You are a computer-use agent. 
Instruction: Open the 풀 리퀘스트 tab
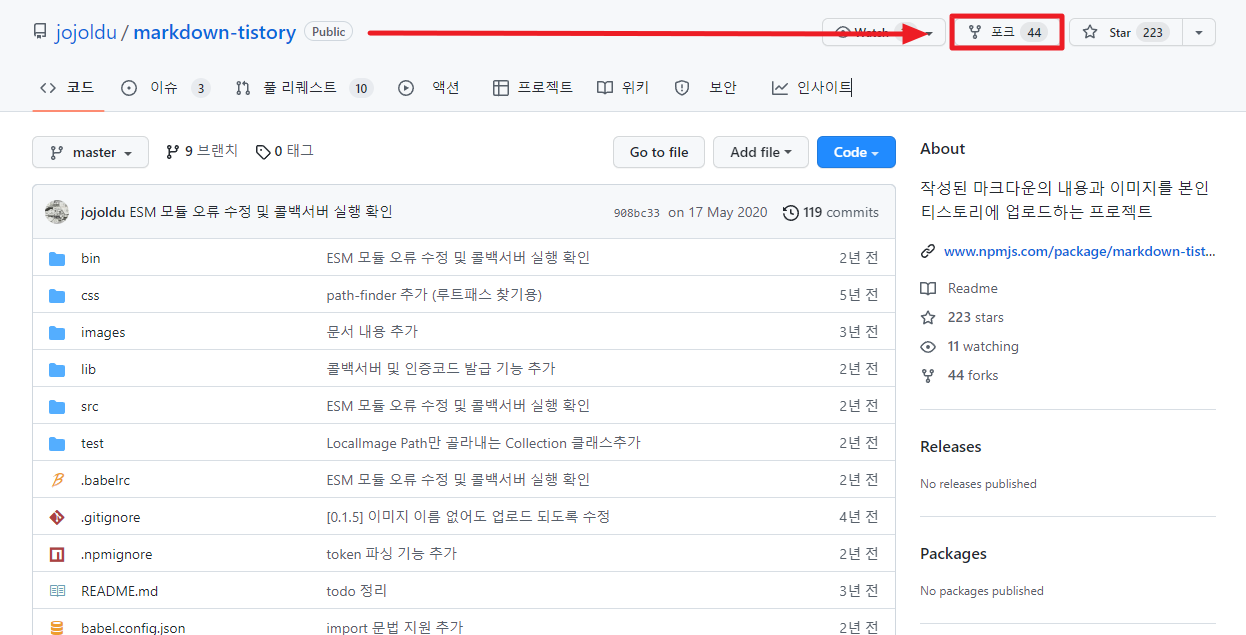[x=303, y=88]
